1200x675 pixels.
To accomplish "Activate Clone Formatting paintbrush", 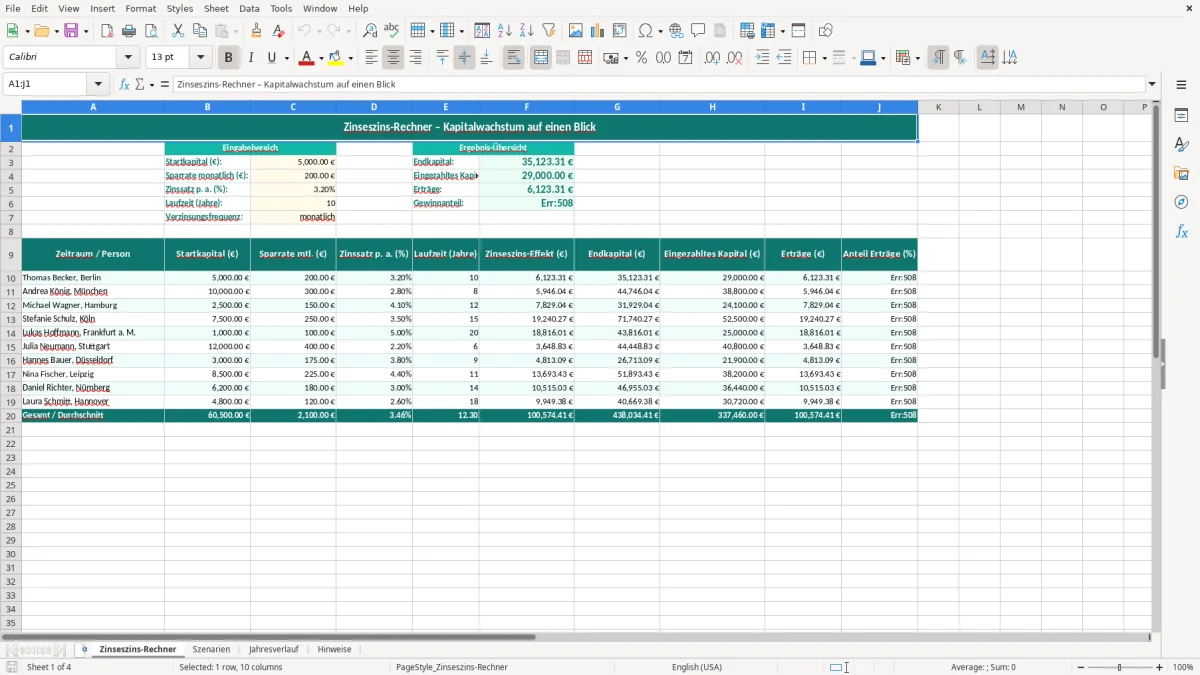I will coord(257,31).
